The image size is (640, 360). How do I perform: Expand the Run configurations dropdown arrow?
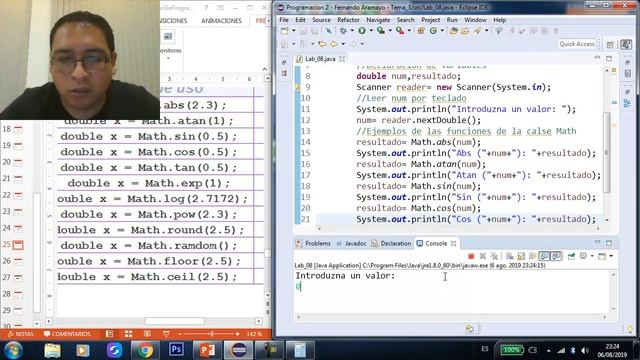pyautogui.click(x=371, y=31)
